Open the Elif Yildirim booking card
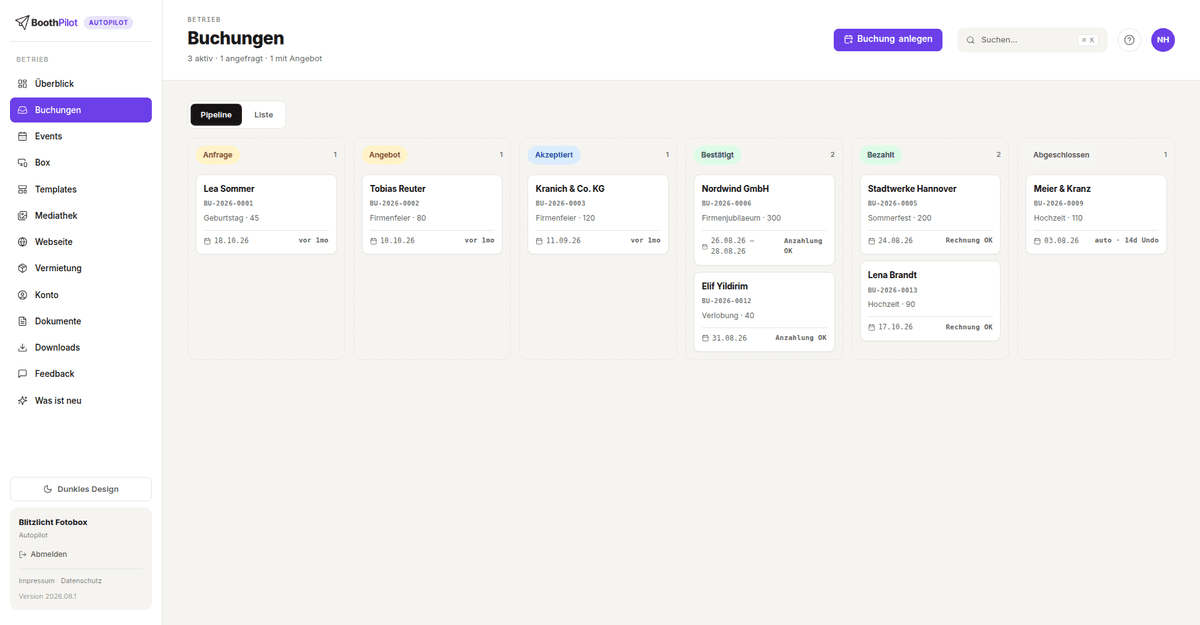The image size is (1200, 625). point(764,312)
